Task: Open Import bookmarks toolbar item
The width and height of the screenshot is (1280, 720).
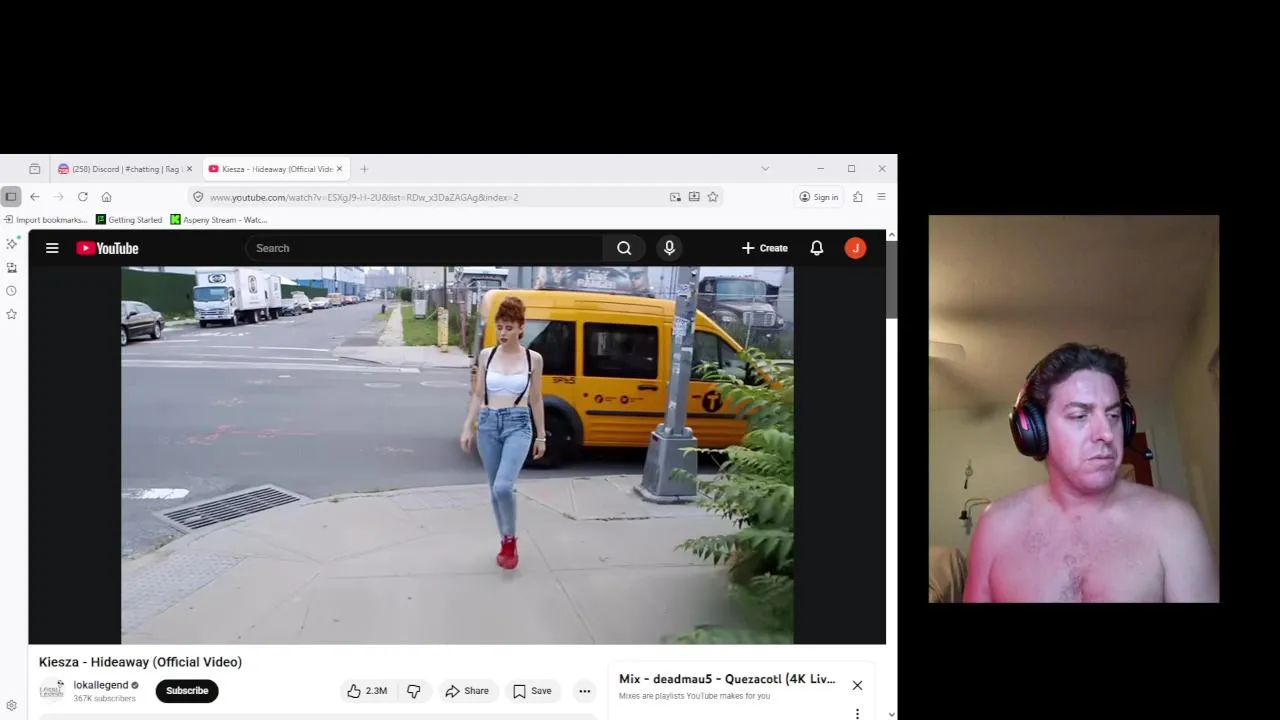Action: point(46,220)
